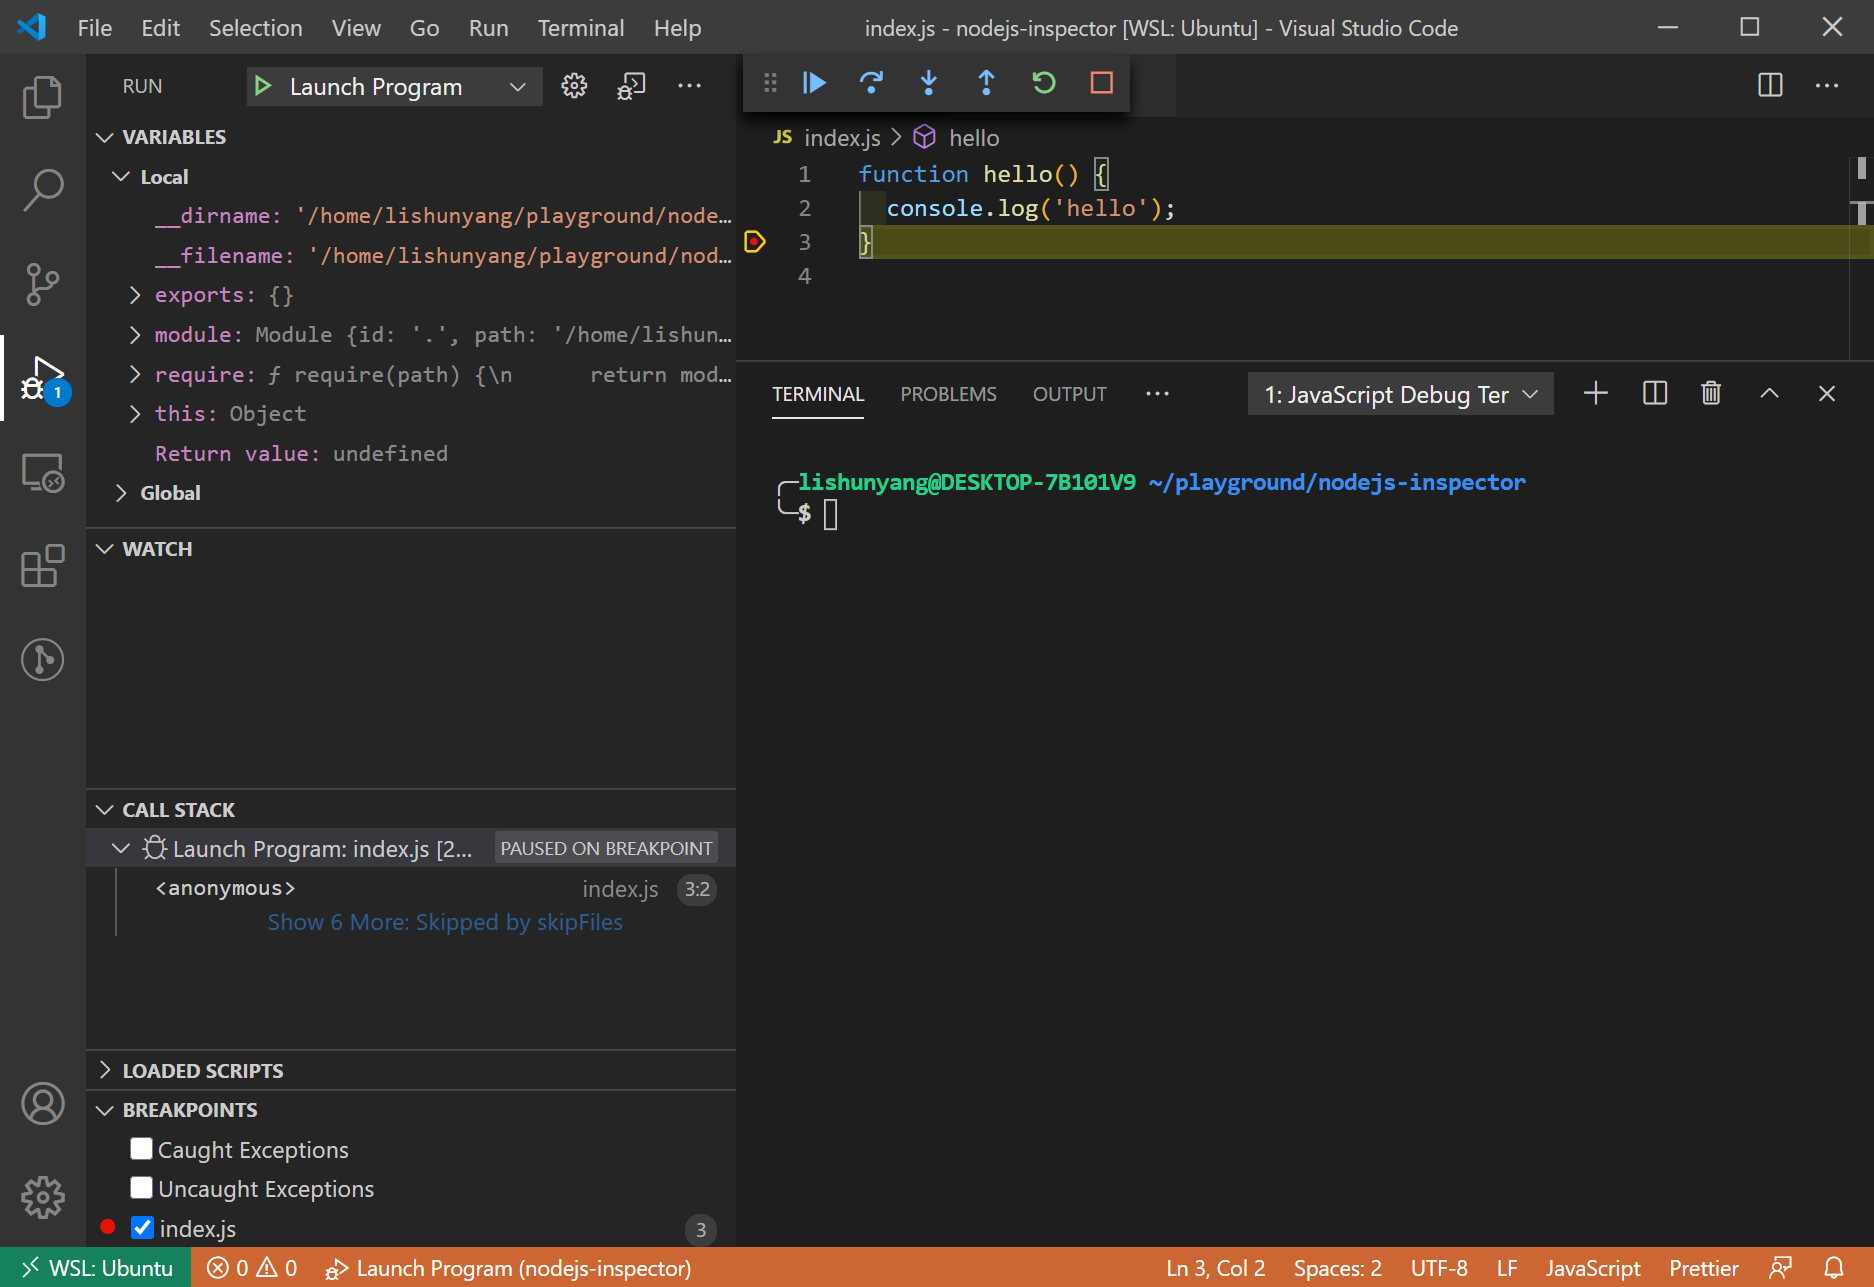This screenshot has height=1287, width=1874.
Task: Start debugging with green play arrow
Action: [x=263, y=86]
